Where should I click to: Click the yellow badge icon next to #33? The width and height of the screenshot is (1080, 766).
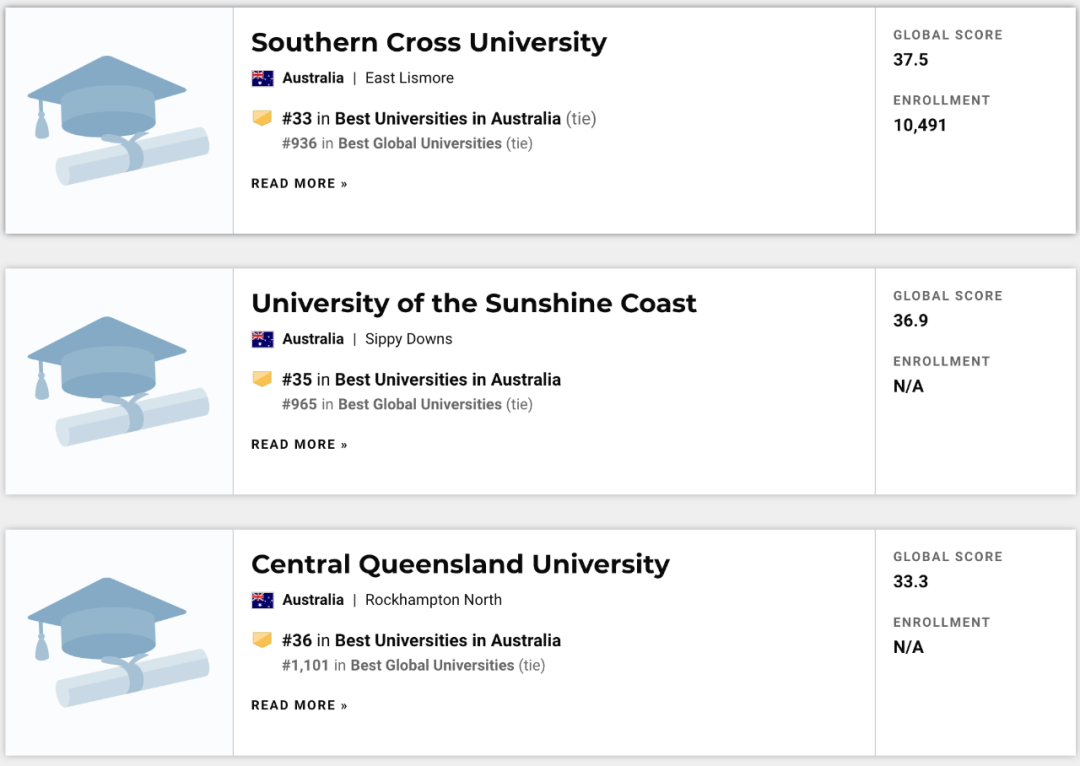pyautogui.click(x=262, y=118)
